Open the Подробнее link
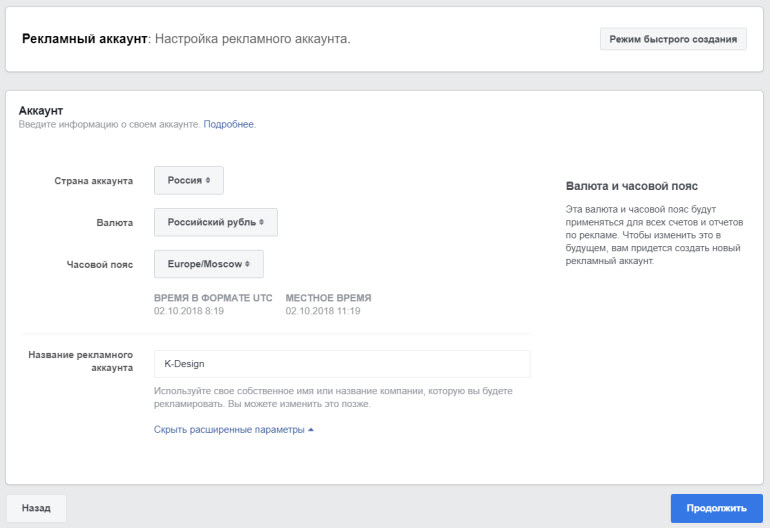This screenshot has width=770, height=528. tap(229, 124)
